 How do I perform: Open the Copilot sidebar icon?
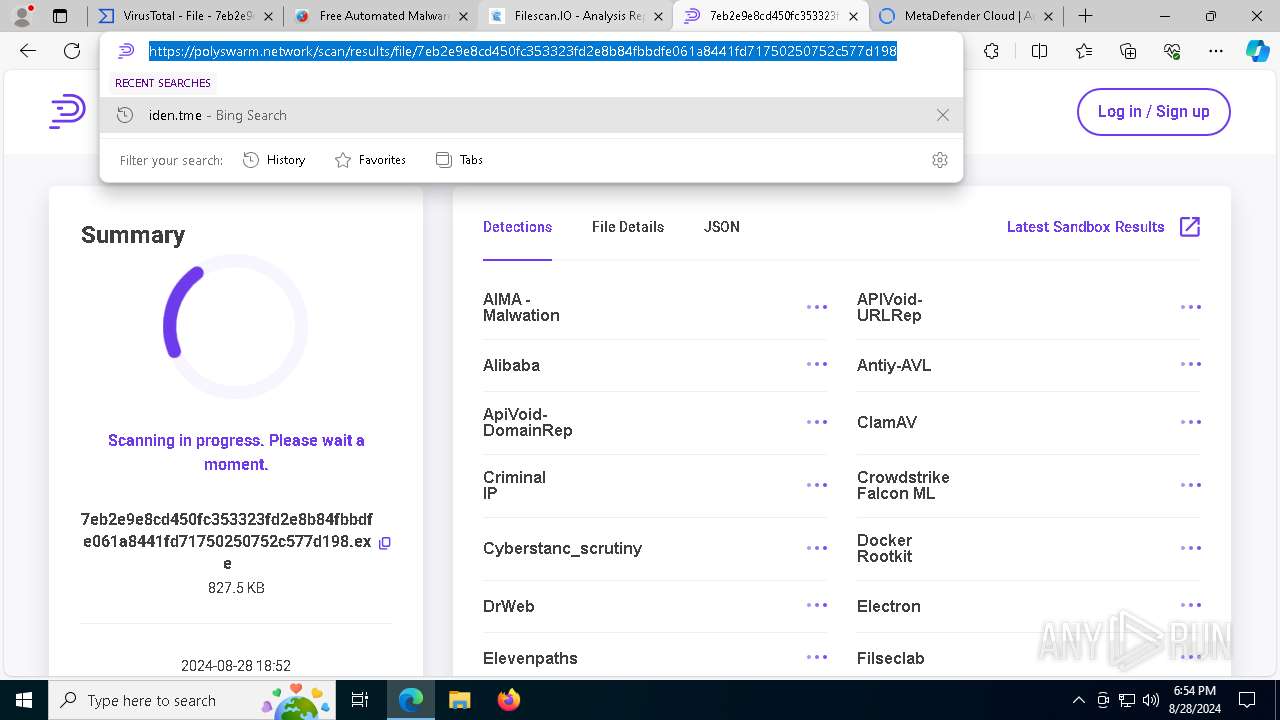point(1257,52)
